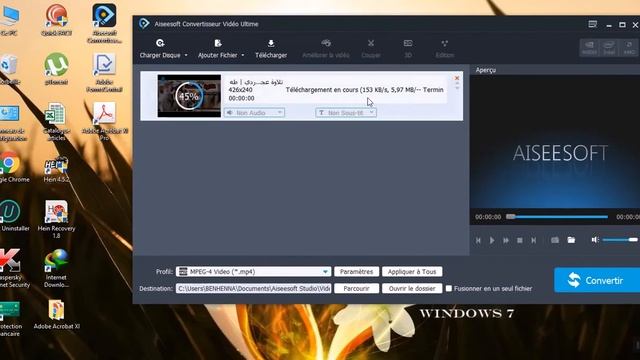The image size is (640, 360).
Task: Click the Ajouter Fichier button
Action: 218,49
